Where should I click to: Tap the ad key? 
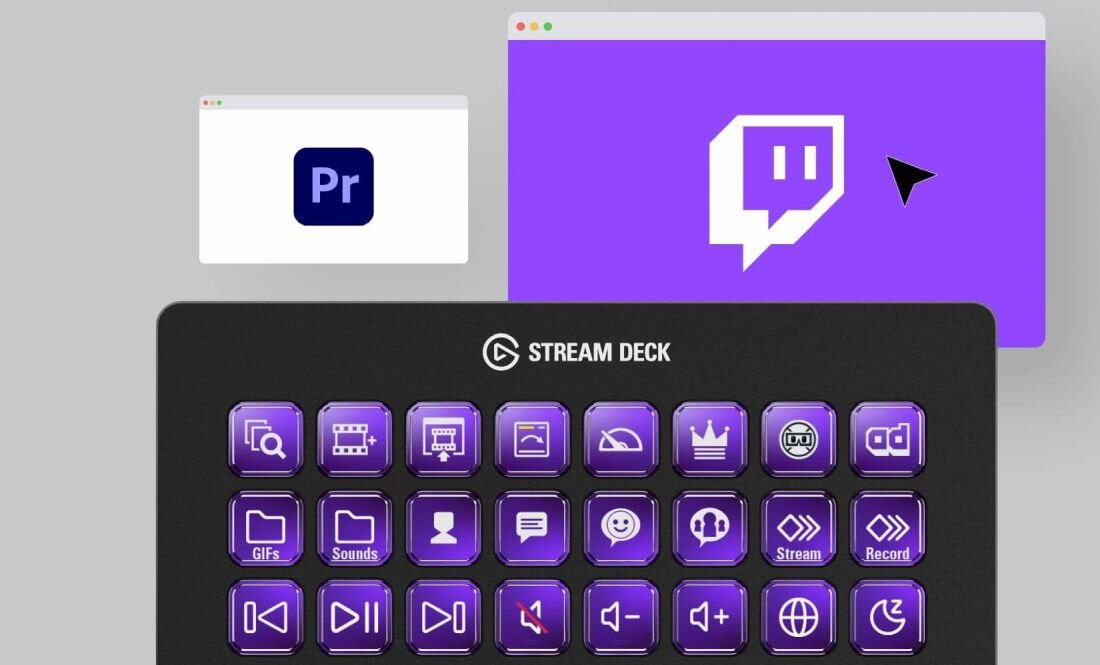tap(887, 439)
